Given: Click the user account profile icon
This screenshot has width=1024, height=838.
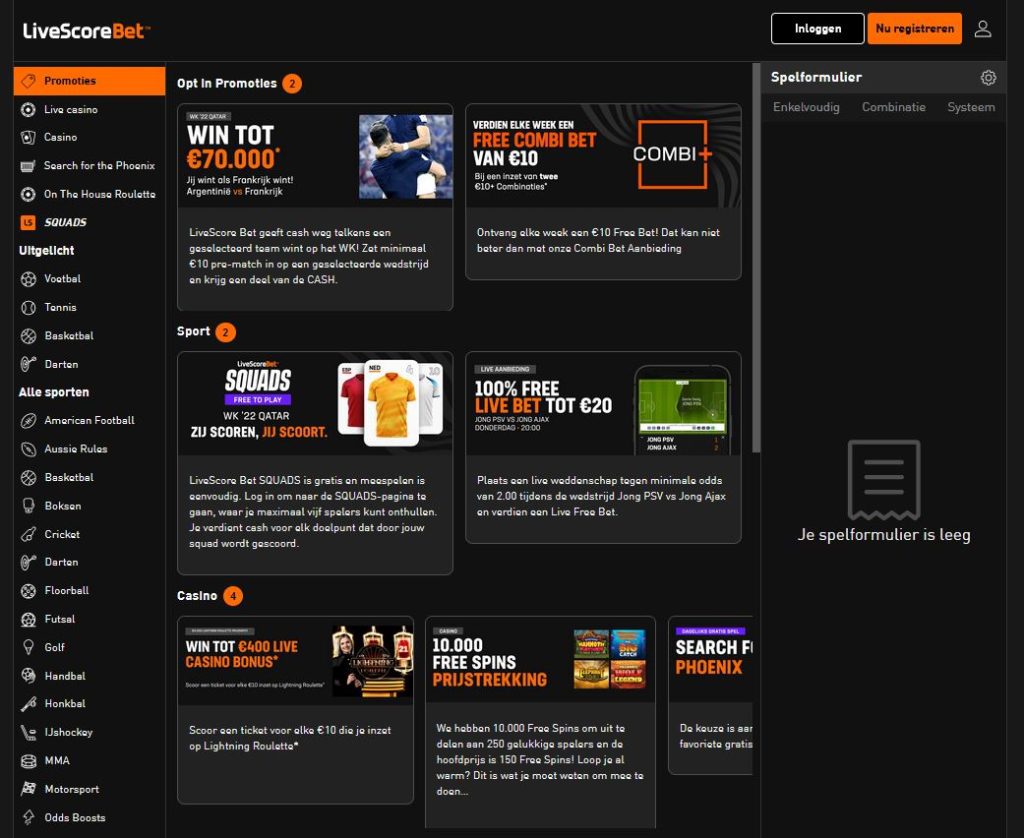Looking at the screenshot, I should click(x=982, y=29).
